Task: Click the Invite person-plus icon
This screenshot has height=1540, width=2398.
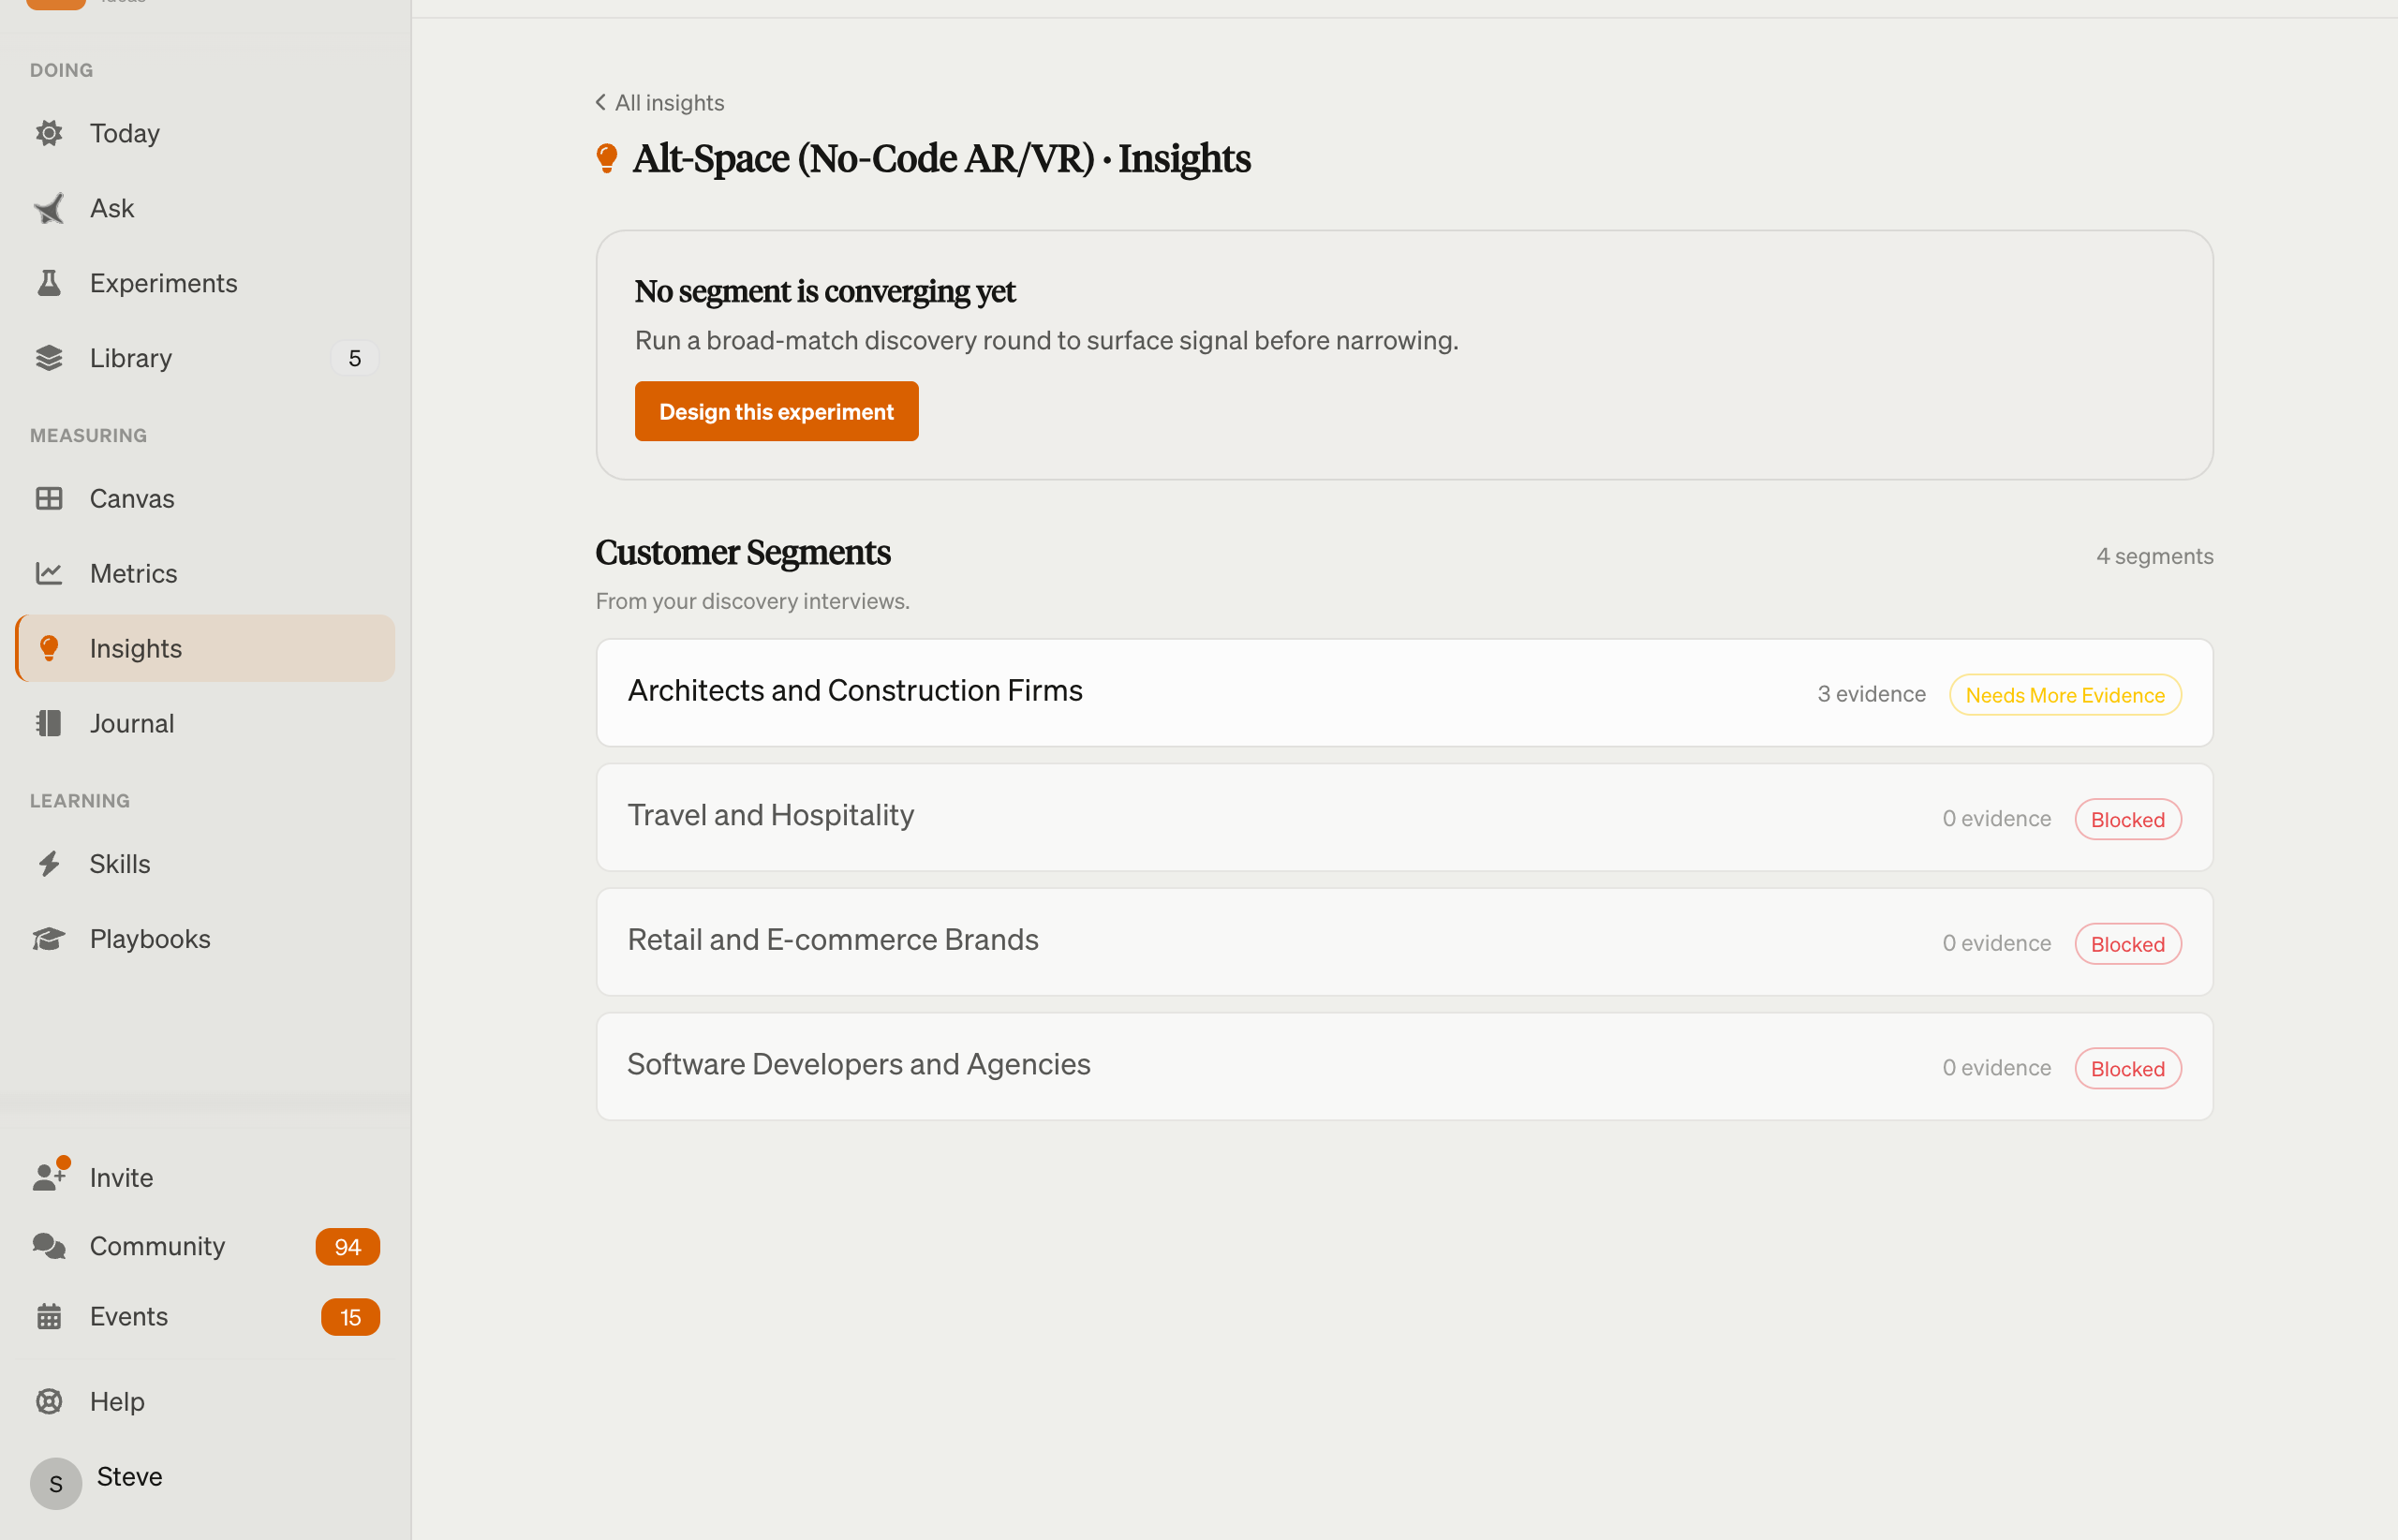Action: (50, 1175)
